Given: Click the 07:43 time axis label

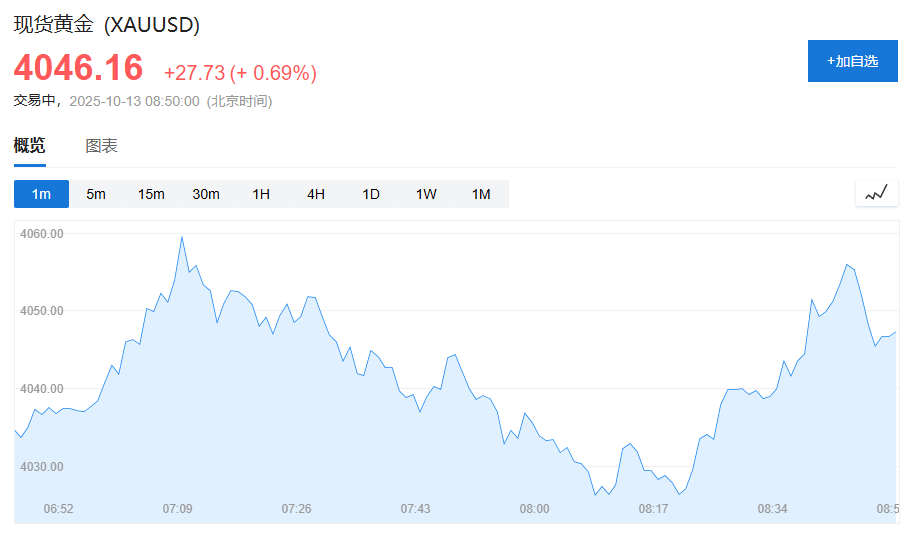Looking at the screenshot, I should pos(415,509).
